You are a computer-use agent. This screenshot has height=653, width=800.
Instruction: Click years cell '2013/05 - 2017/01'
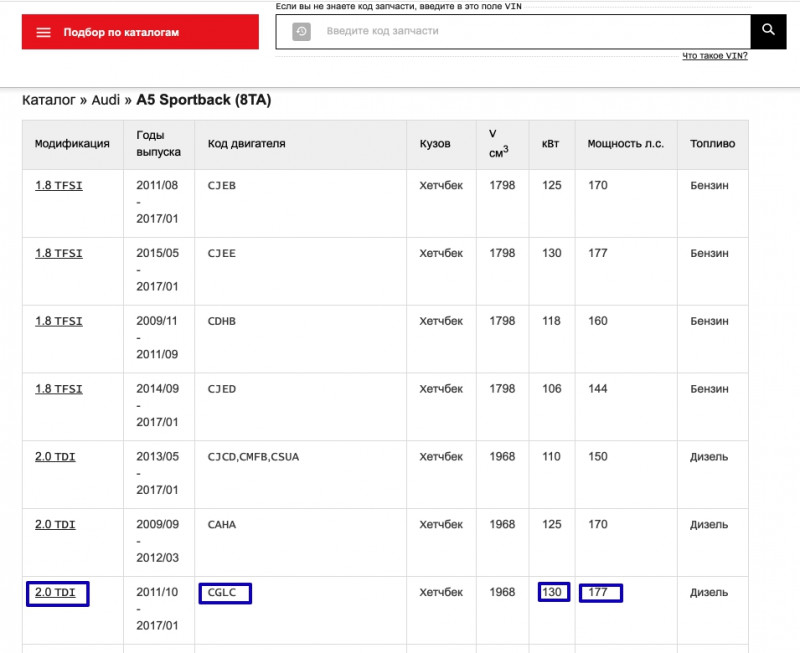[x=157, y=473]
